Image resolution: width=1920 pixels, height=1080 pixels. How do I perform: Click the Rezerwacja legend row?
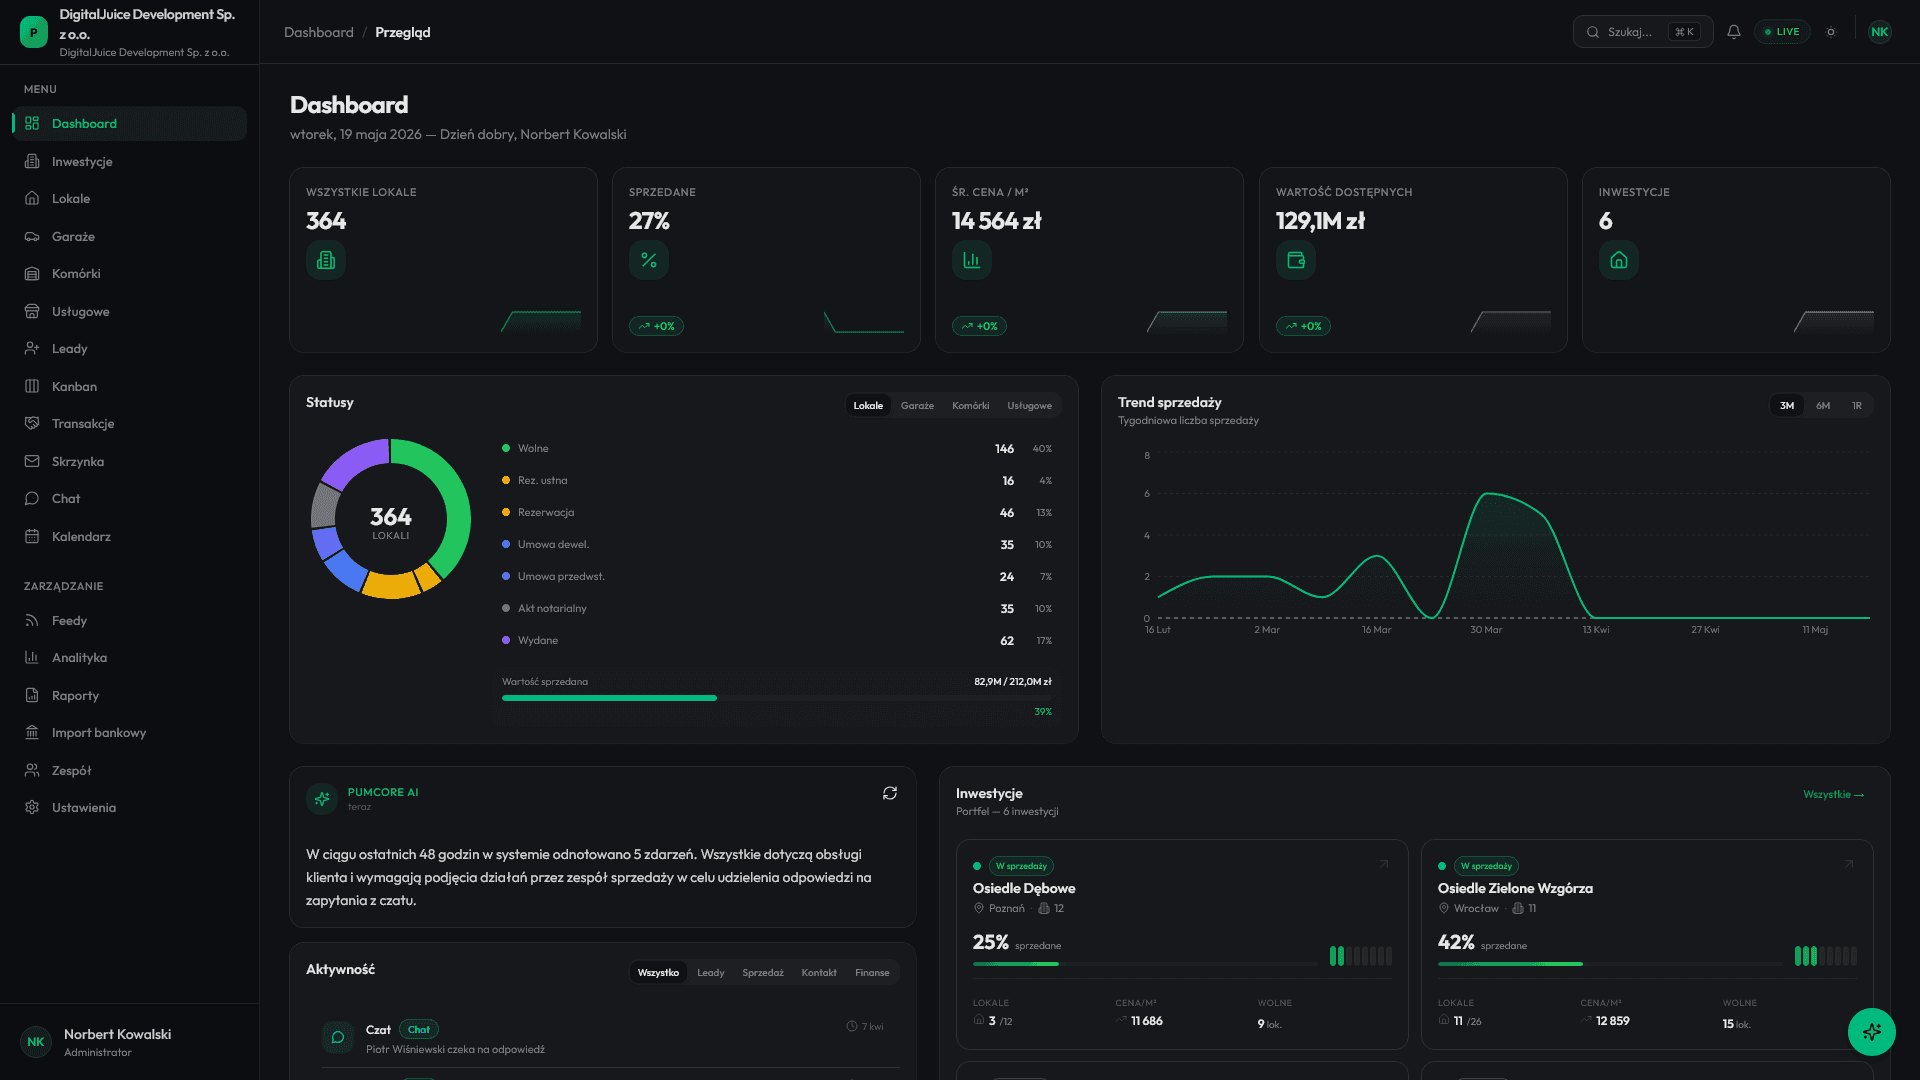coord(777,513)
